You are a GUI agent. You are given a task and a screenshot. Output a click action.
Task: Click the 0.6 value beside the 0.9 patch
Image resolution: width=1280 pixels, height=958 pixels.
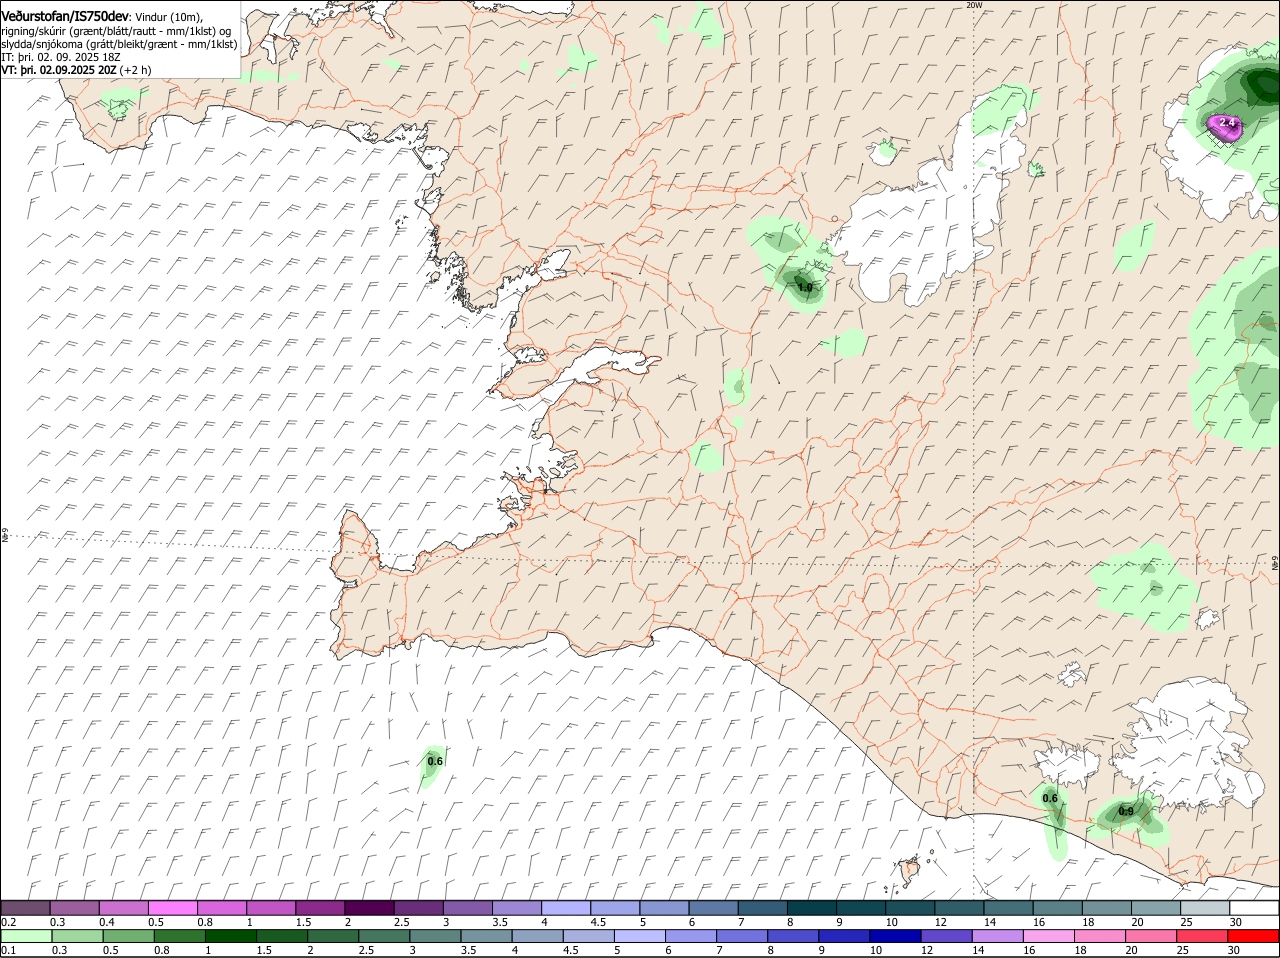pyautogui.click(x=1050, y=798)
